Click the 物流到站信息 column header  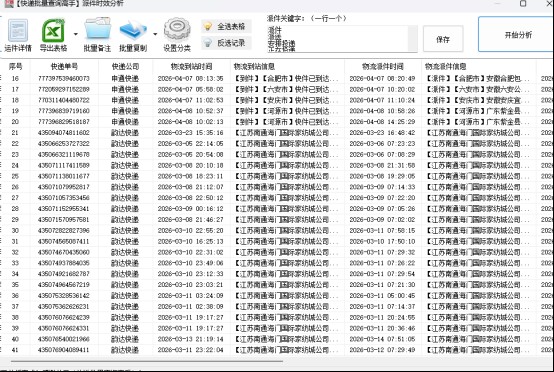254,66
